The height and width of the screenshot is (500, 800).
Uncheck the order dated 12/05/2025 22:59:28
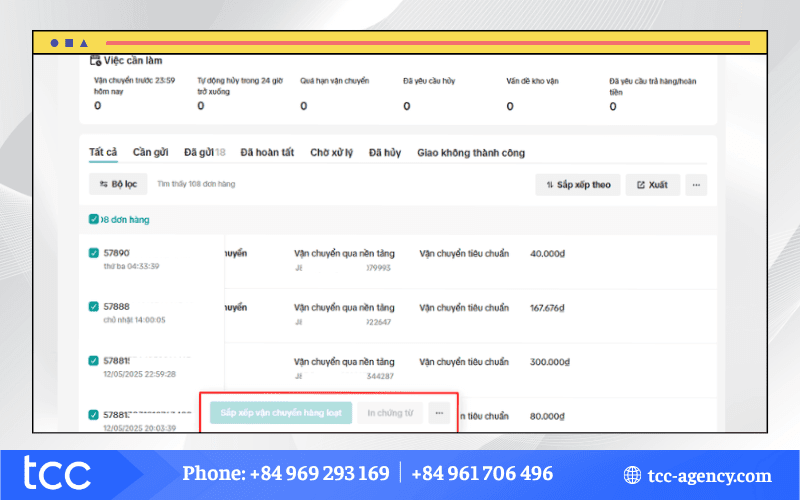(x=94, y=360)
